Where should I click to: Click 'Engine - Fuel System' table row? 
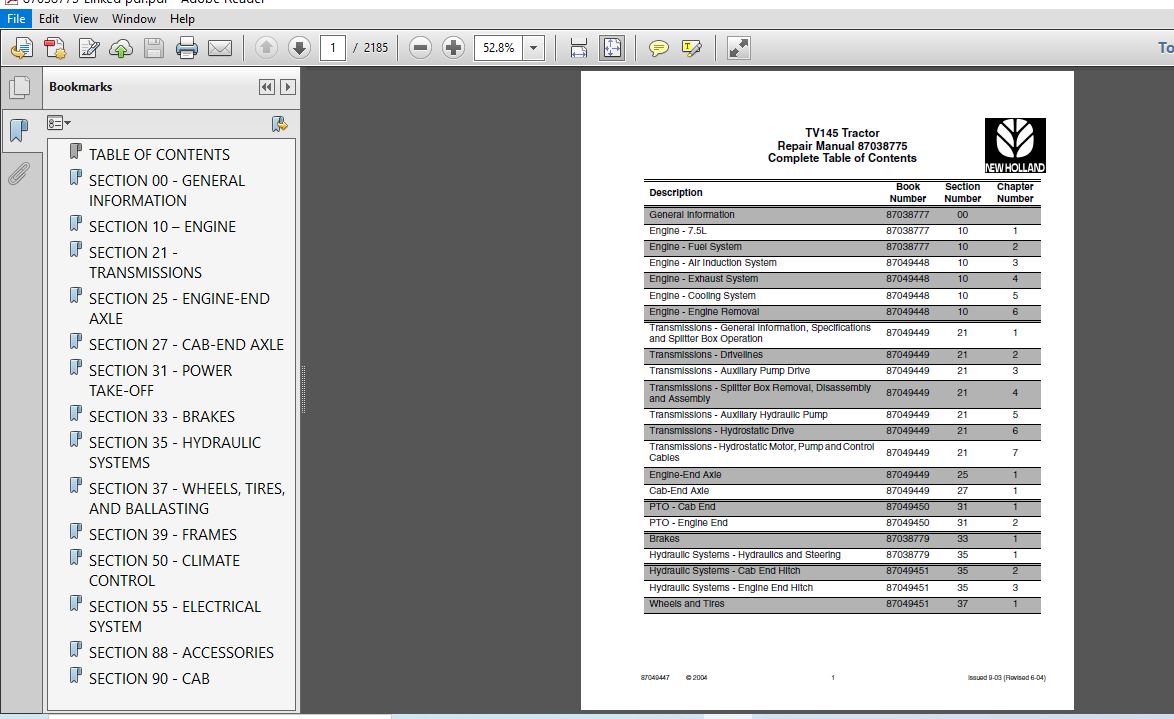click(x=842, y=247)
